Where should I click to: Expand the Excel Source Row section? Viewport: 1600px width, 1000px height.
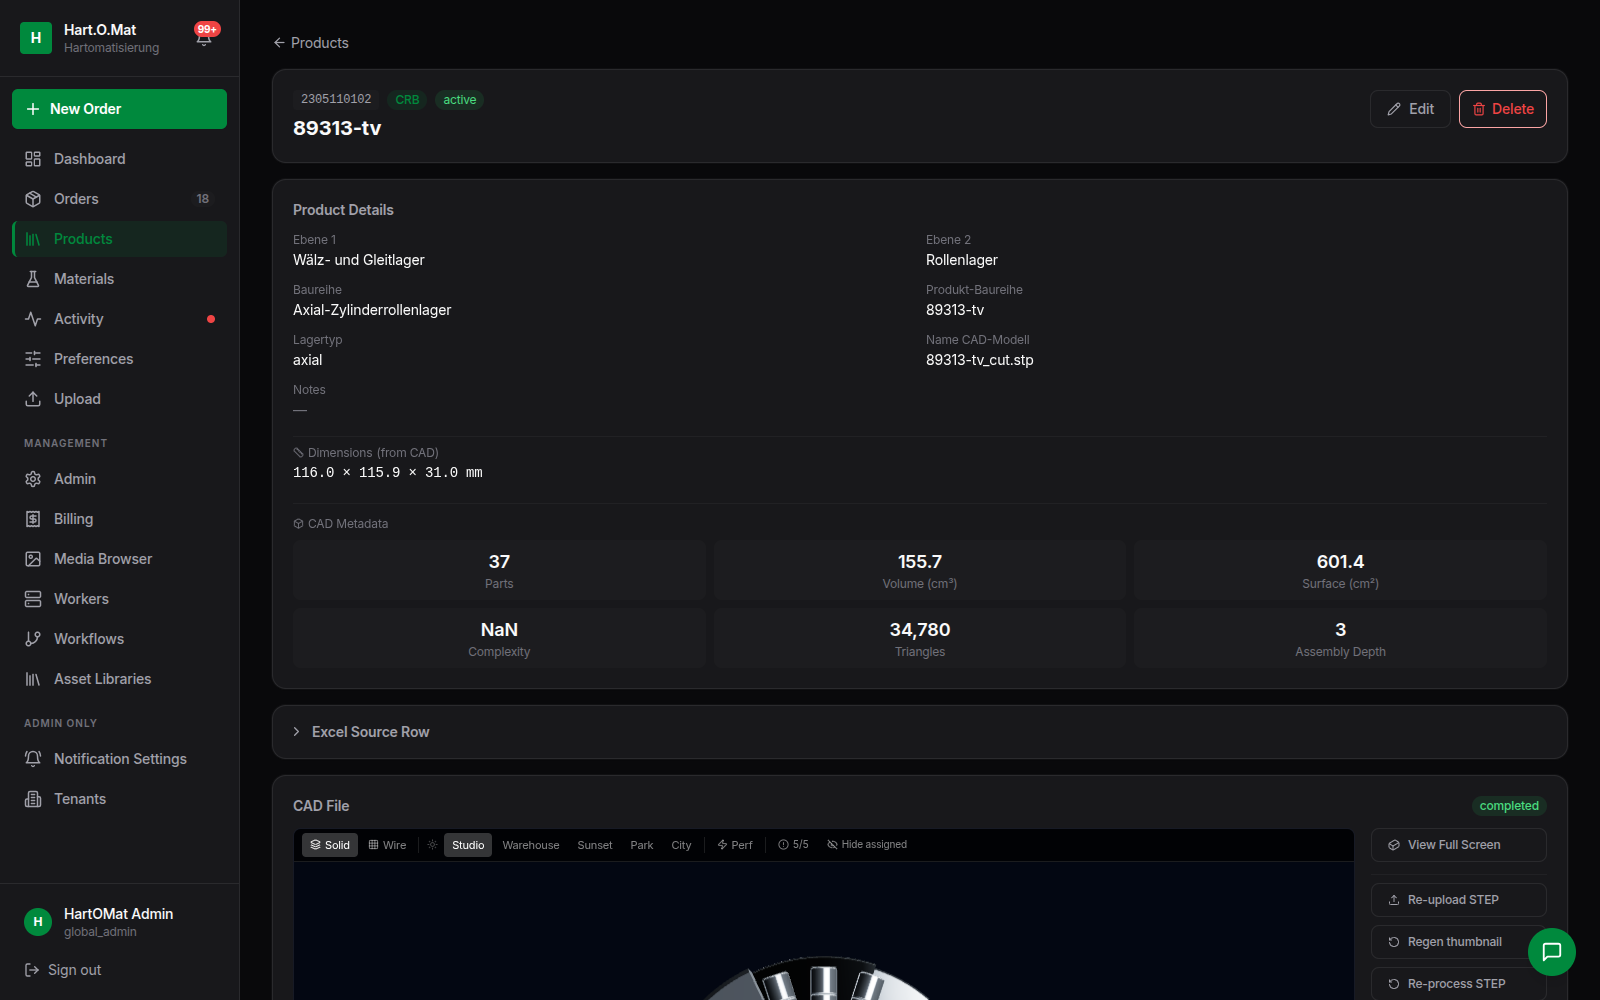919,732
